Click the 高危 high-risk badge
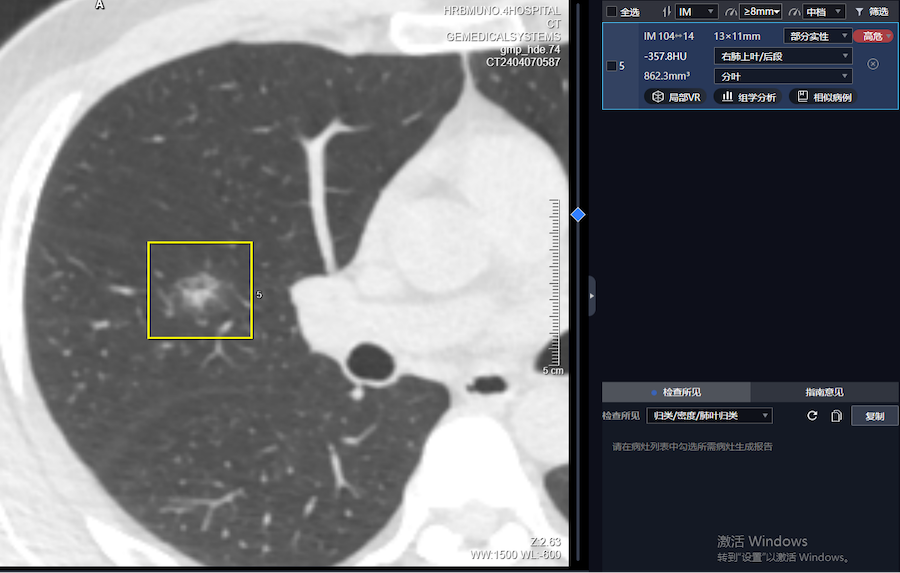The height and width of the screenshot is (573, 900). coord(873,36)
